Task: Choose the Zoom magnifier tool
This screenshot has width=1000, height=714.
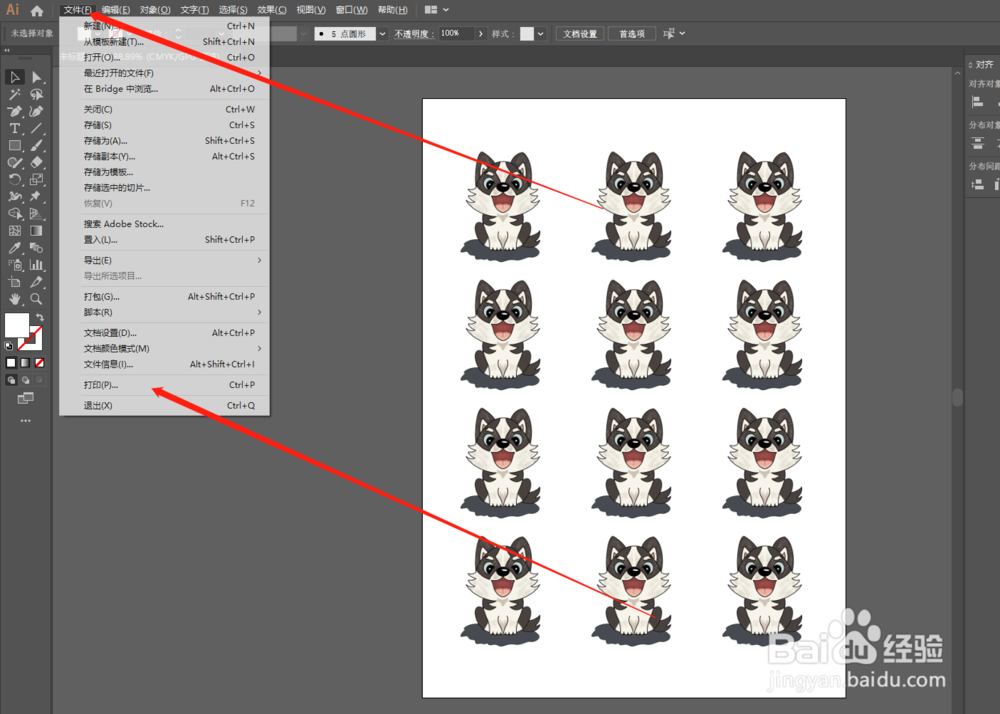Action: coord(36,298)
